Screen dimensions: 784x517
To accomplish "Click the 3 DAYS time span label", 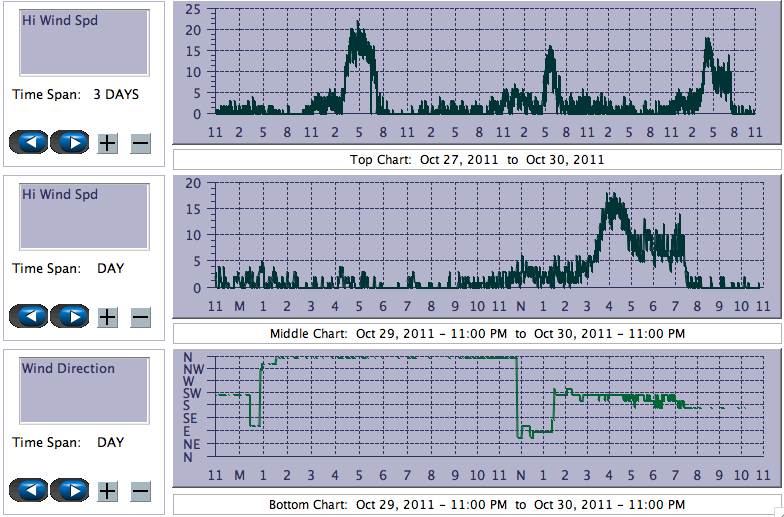I will tap(116, 95).
